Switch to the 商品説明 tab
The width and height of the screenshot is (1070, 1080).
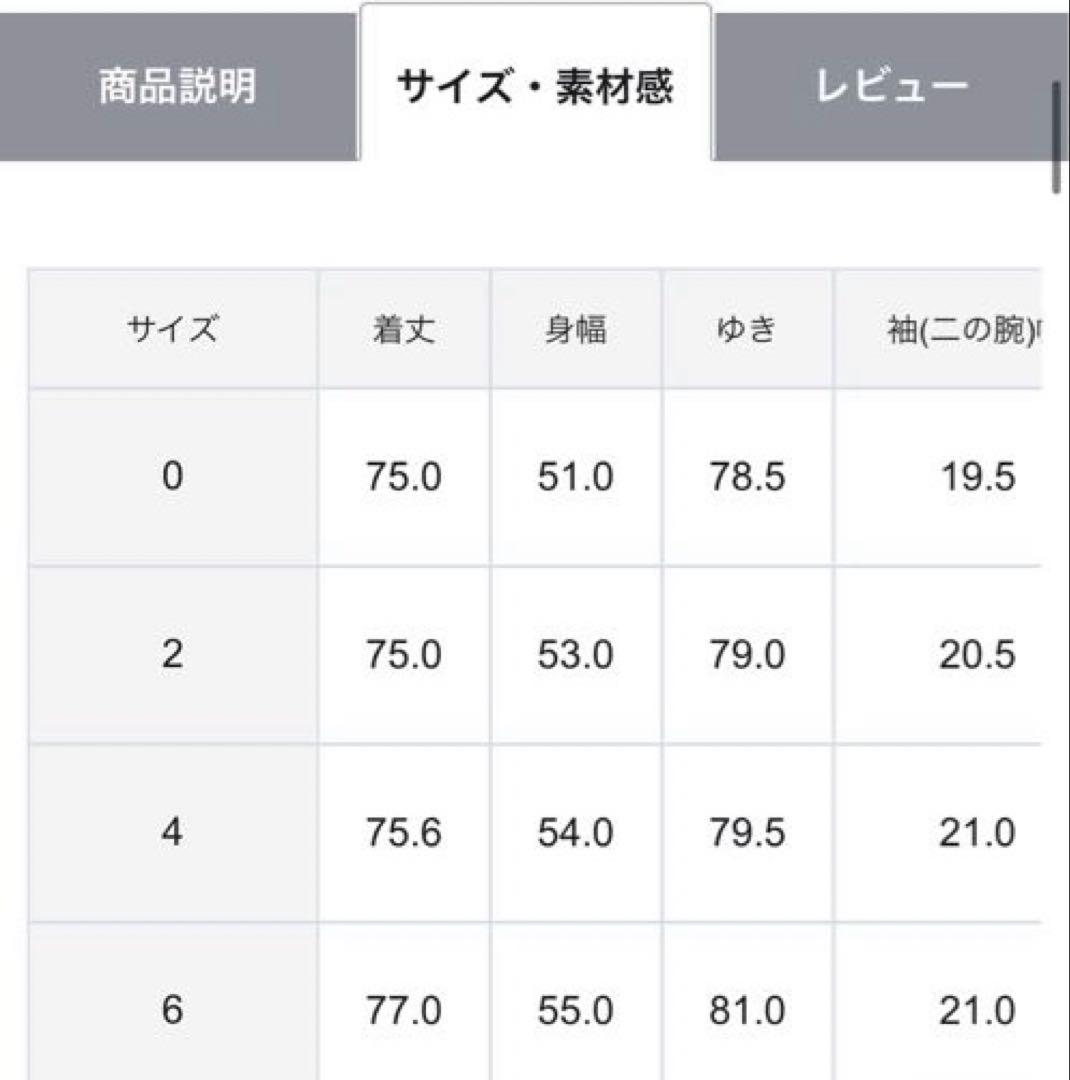tap(176, 85)
